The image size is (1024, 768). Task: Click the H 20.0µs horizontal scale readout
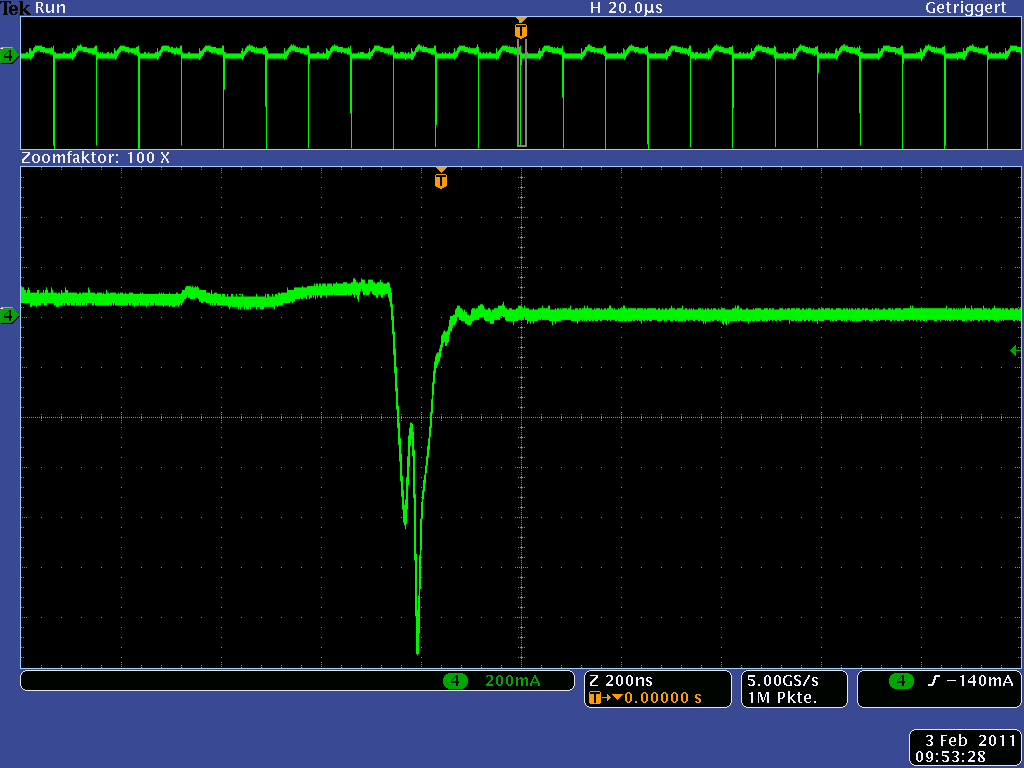tap(626, 8)
